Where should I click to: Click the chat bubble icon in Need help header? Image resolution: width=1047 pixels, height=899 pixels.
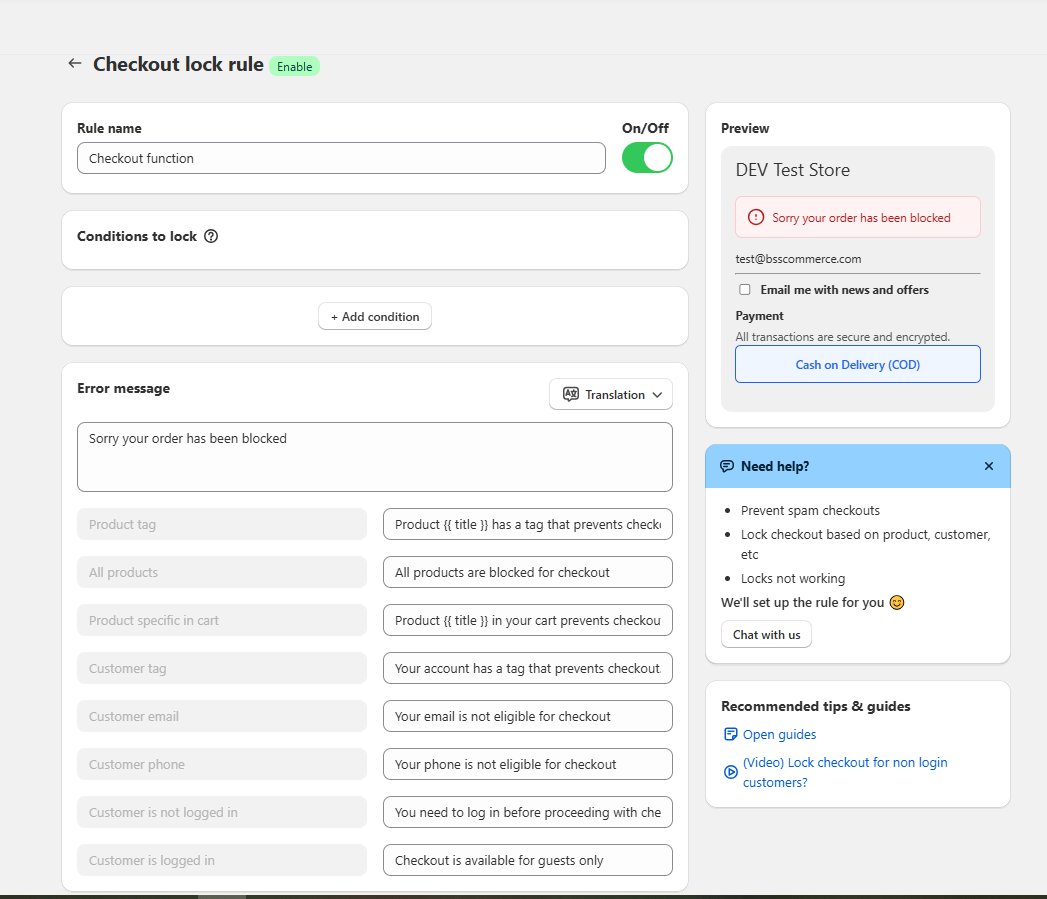coord(726,466)
